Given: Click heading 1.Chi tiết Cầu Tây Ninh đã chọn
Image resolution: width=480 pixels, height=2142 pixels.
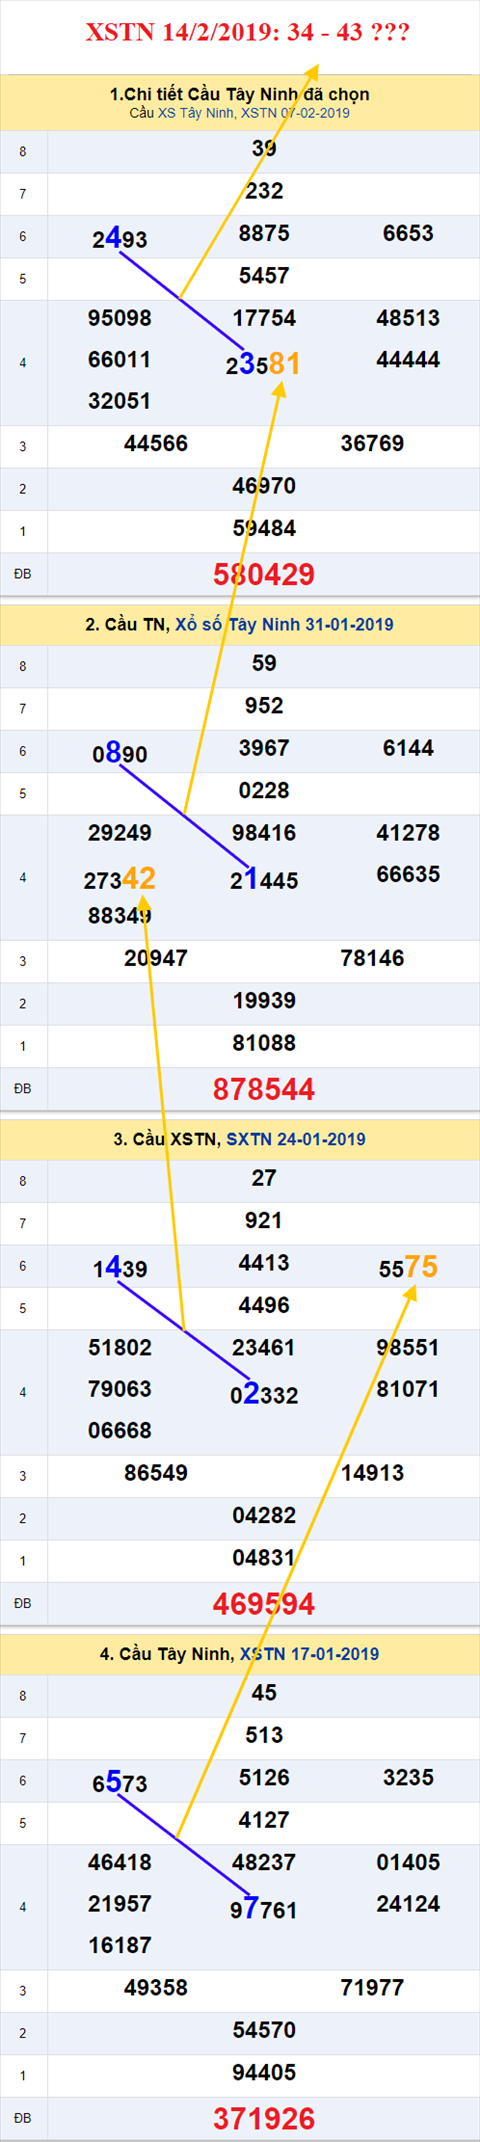Looking at the screenshot, I should pos(240,94).
